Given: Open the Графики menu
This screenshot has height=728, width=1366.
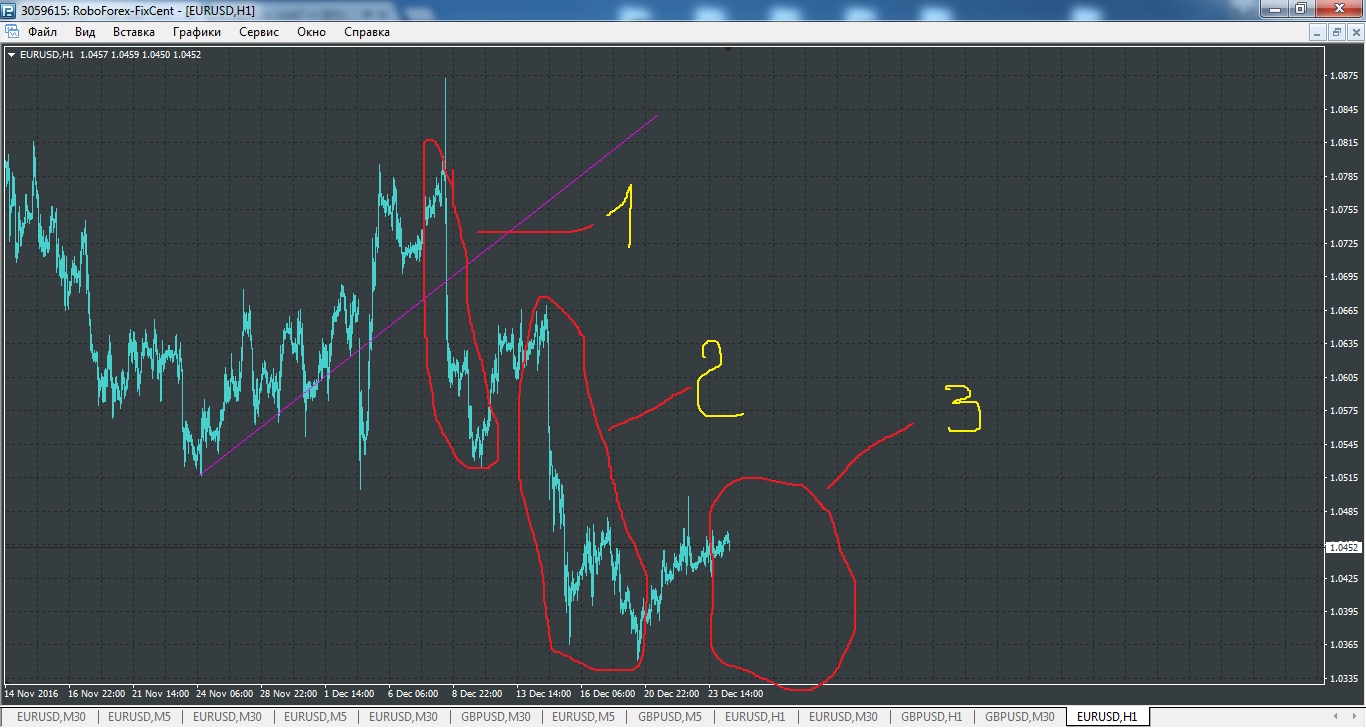Looking at the screenshot, I should point(196,32).
